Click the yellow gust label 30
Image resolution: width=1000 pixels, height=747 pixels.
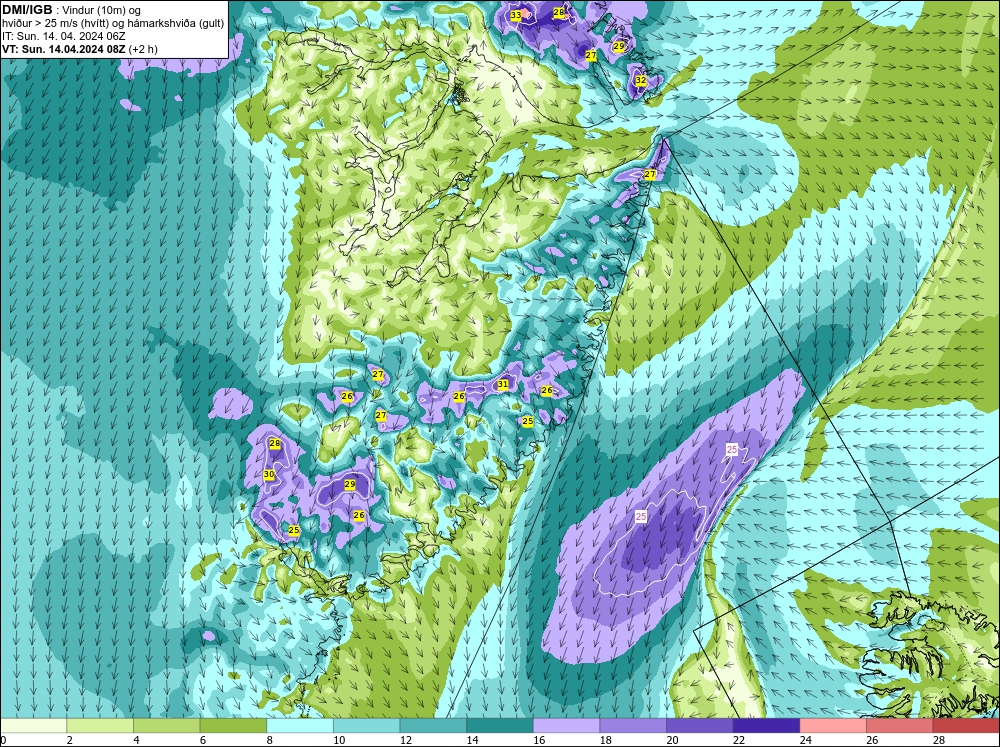point(269,474)
